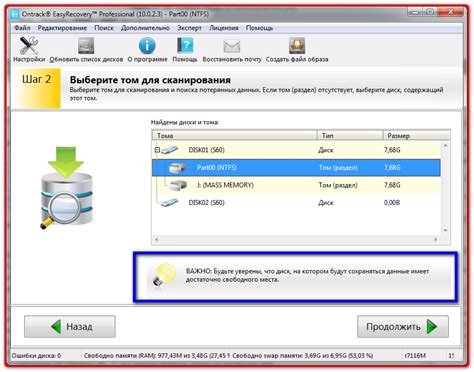This screenshot has width=474, height=372.
Task: Click the volume list down scroll arrow
Action: click(445, 230)
